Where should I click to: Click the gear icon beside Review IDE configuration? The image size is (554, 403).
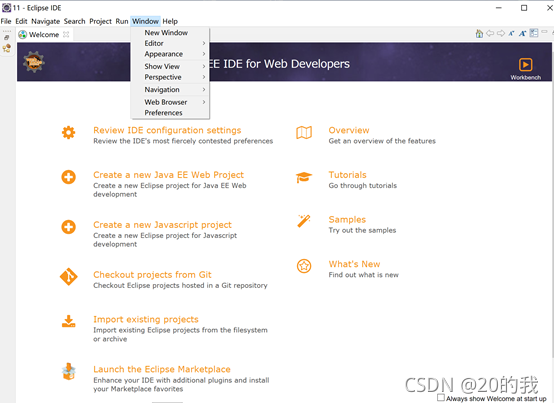pos(69,133)
